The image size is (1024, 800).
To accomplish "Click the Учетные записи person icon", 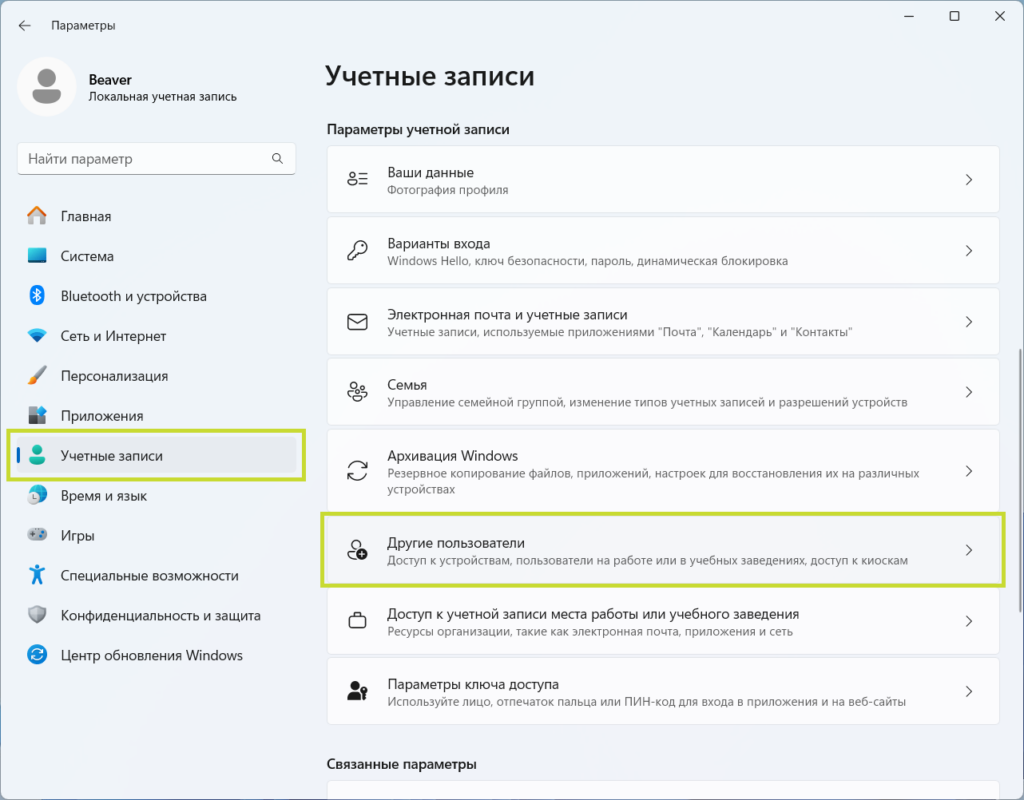I will pyautogui.click(x=37, y=455).
